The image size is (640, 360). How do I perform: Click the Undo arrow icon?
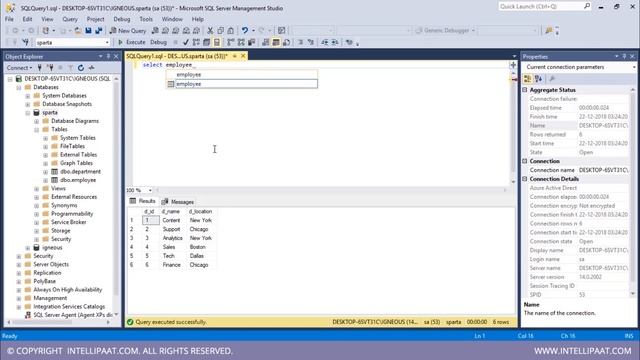(x=244, y=31)
